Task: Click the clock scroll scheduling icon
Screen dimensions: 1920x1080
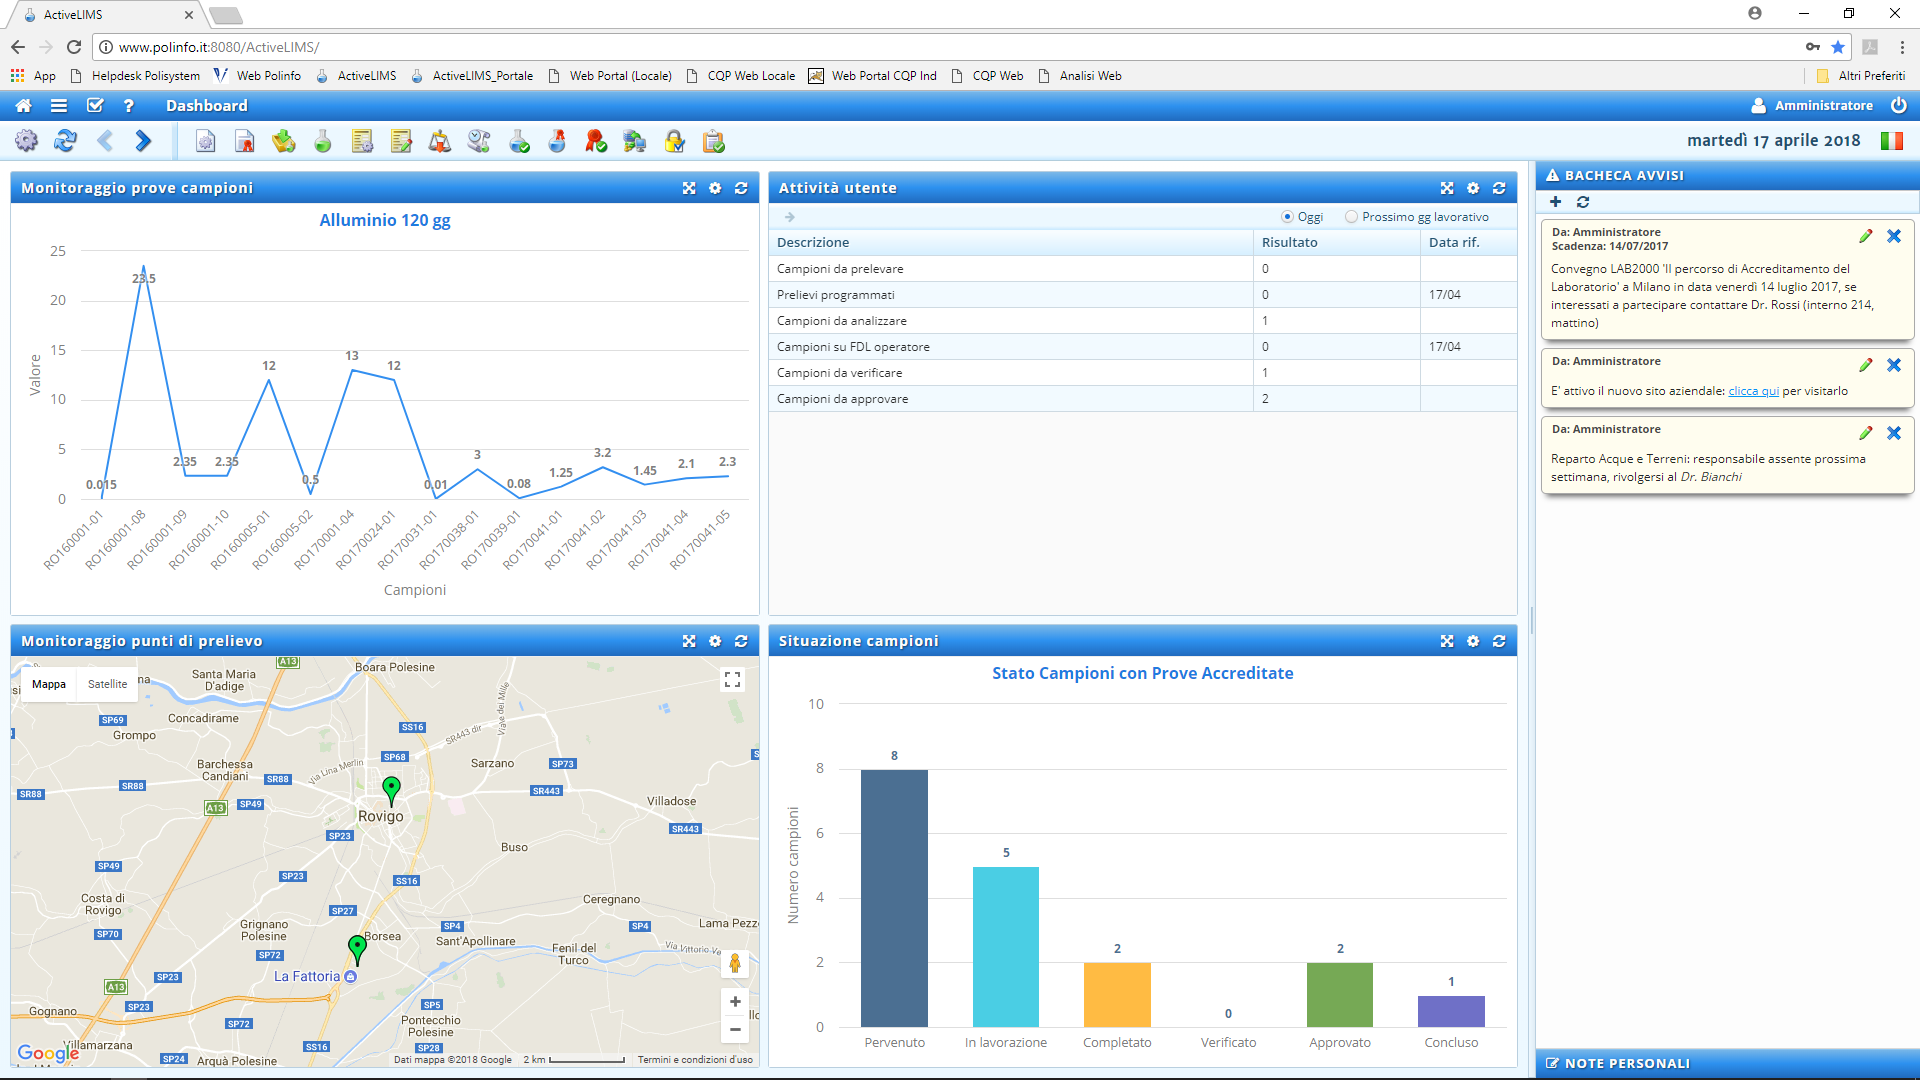Action: pyautogui.click(x=479, y=142)
